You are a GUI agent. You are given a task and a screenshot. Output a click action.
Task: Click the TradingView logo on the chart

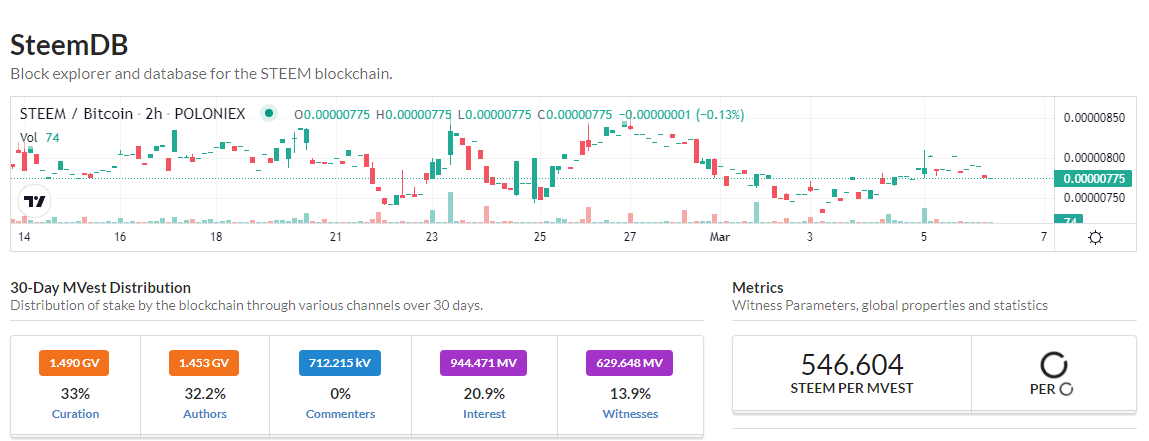[34, 201]
